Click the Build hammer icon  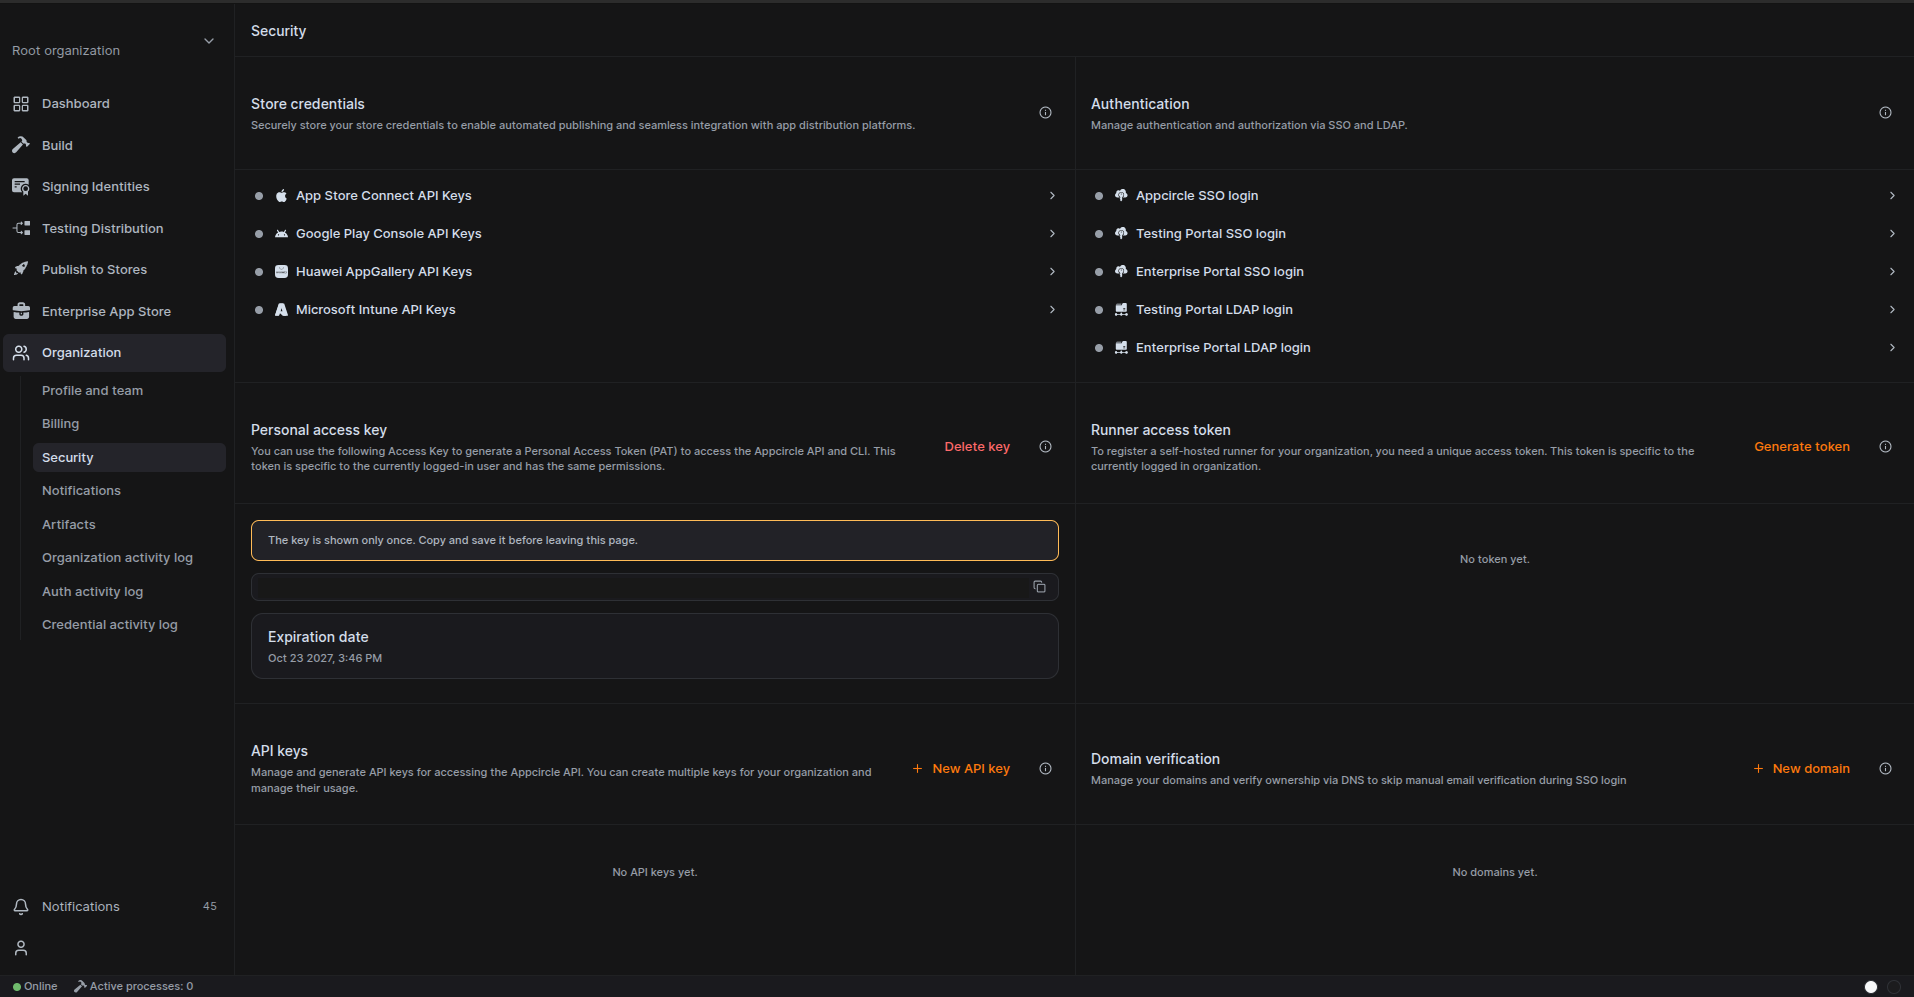21,145
